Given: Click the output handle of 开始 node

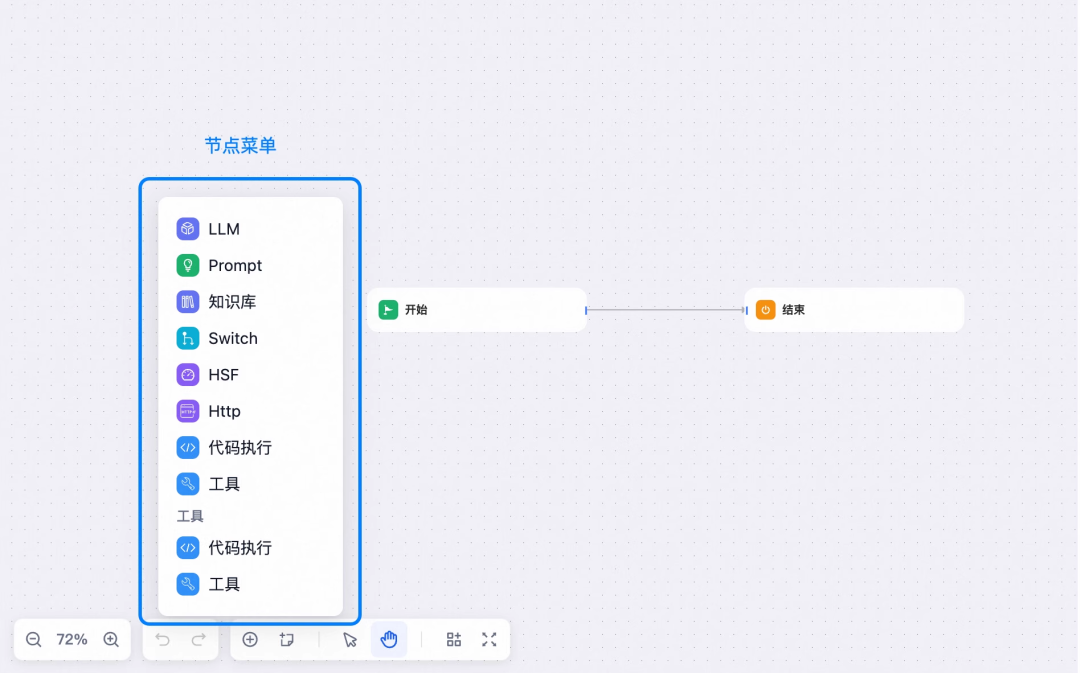Looking at the screenshot, I should 586,311.
